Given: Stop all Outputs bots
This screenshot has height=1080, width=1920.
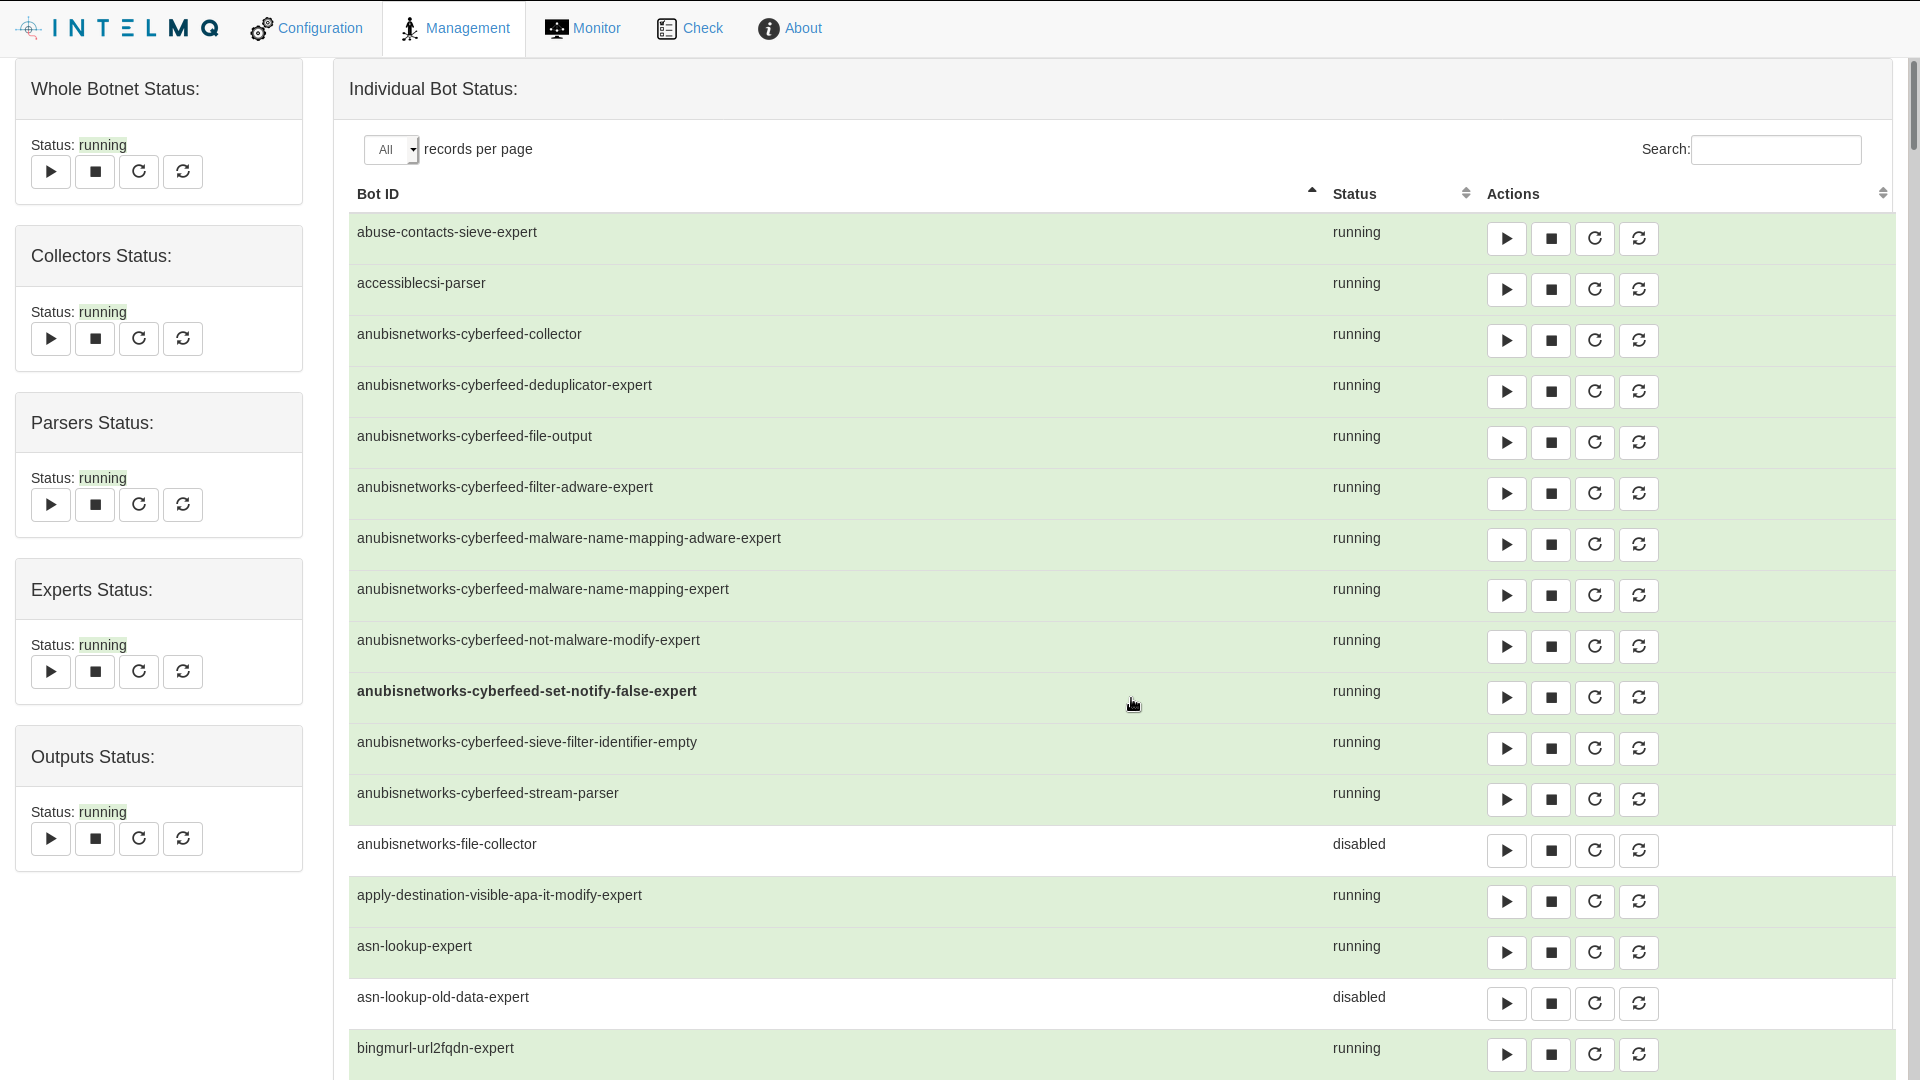Looking at the screenshot, I should (x=95, y=839).
